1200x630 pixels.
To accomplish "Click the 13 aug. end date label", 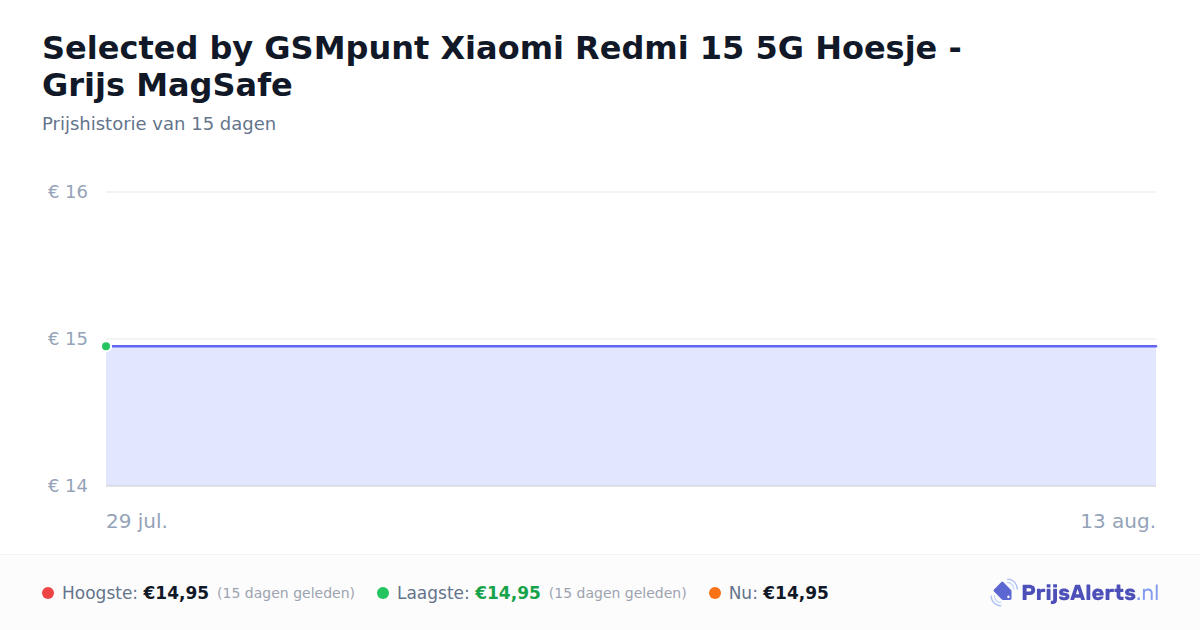I will pyautogui.click(x=1118, y=521).
